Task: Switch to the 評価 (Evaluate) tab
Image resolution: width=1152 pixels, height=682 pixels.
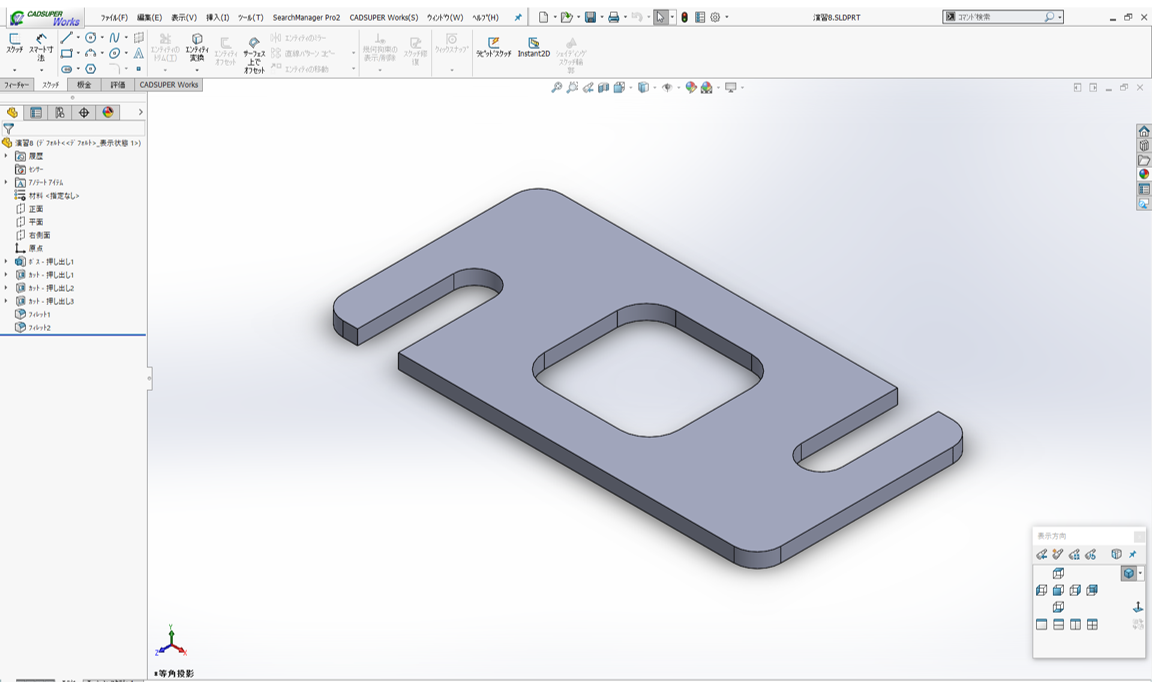Action: (x=118, y=85)
